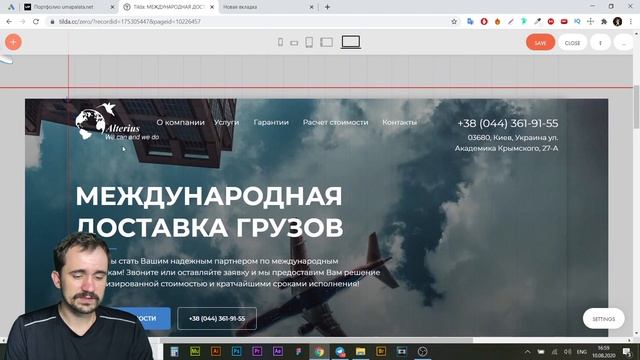Open volume control in system tray
Image resolution: width=640 pixels, height=360 pixels.
567,351
